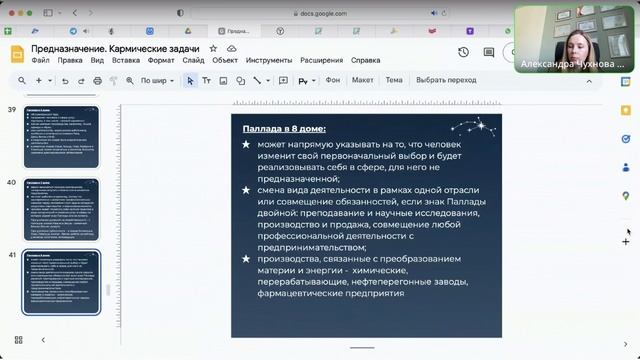Open the Вид menu
This screenshot has height=360, width=640.
[97, 60]
